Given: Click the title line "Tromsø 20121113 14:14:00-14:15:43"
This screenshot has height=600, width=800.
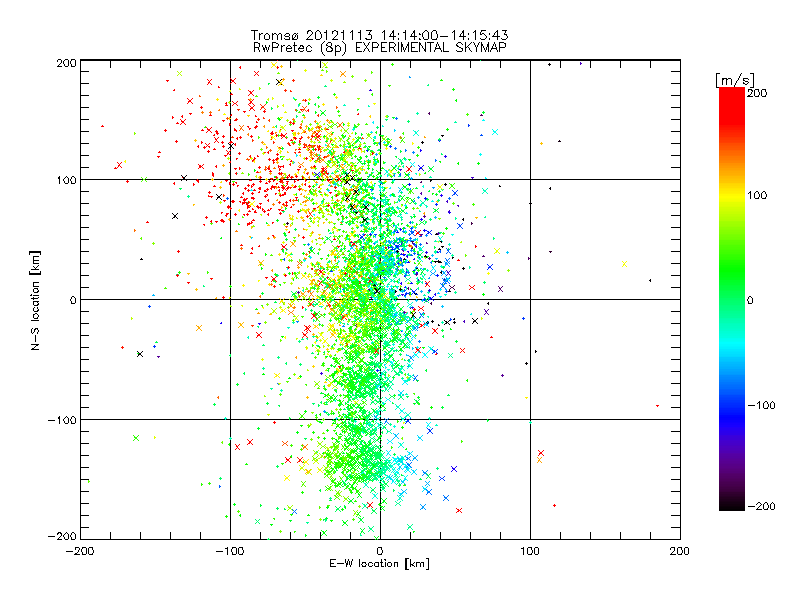Looking at the screenshot, I should pos(379,35).
